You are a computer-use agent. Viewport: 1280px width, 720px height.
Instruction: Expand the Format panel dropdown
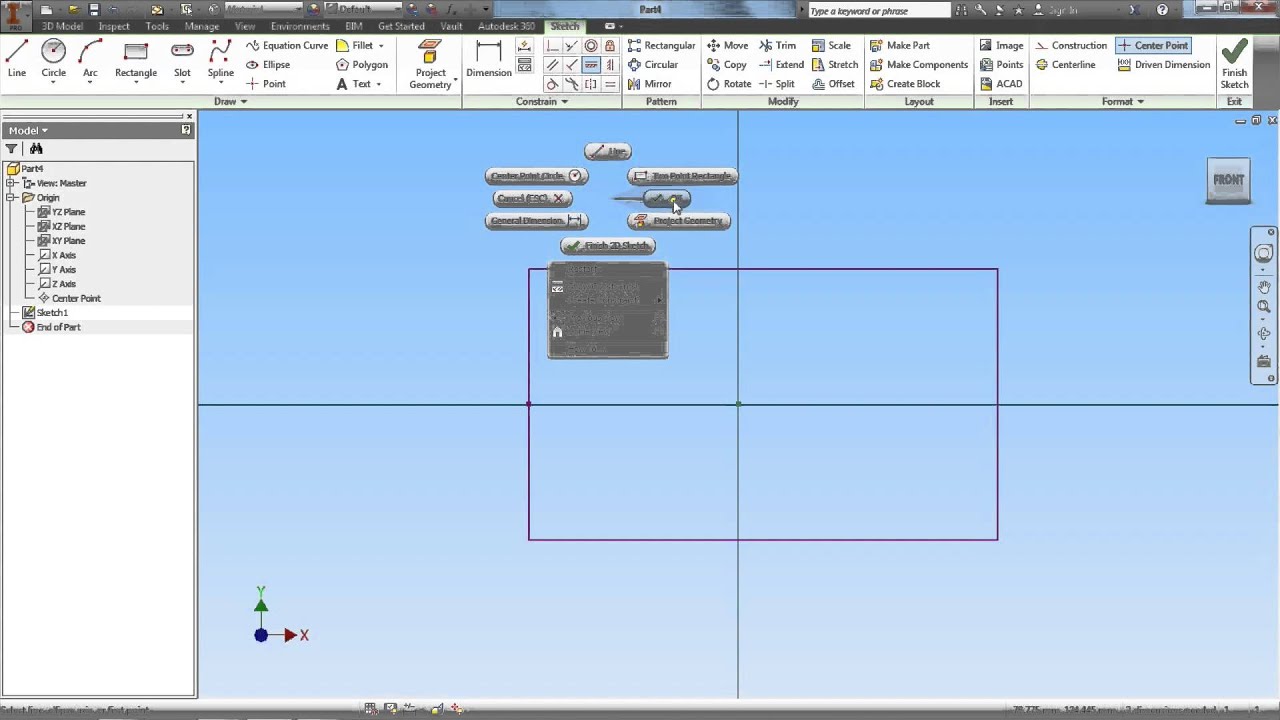point(1122,101)
